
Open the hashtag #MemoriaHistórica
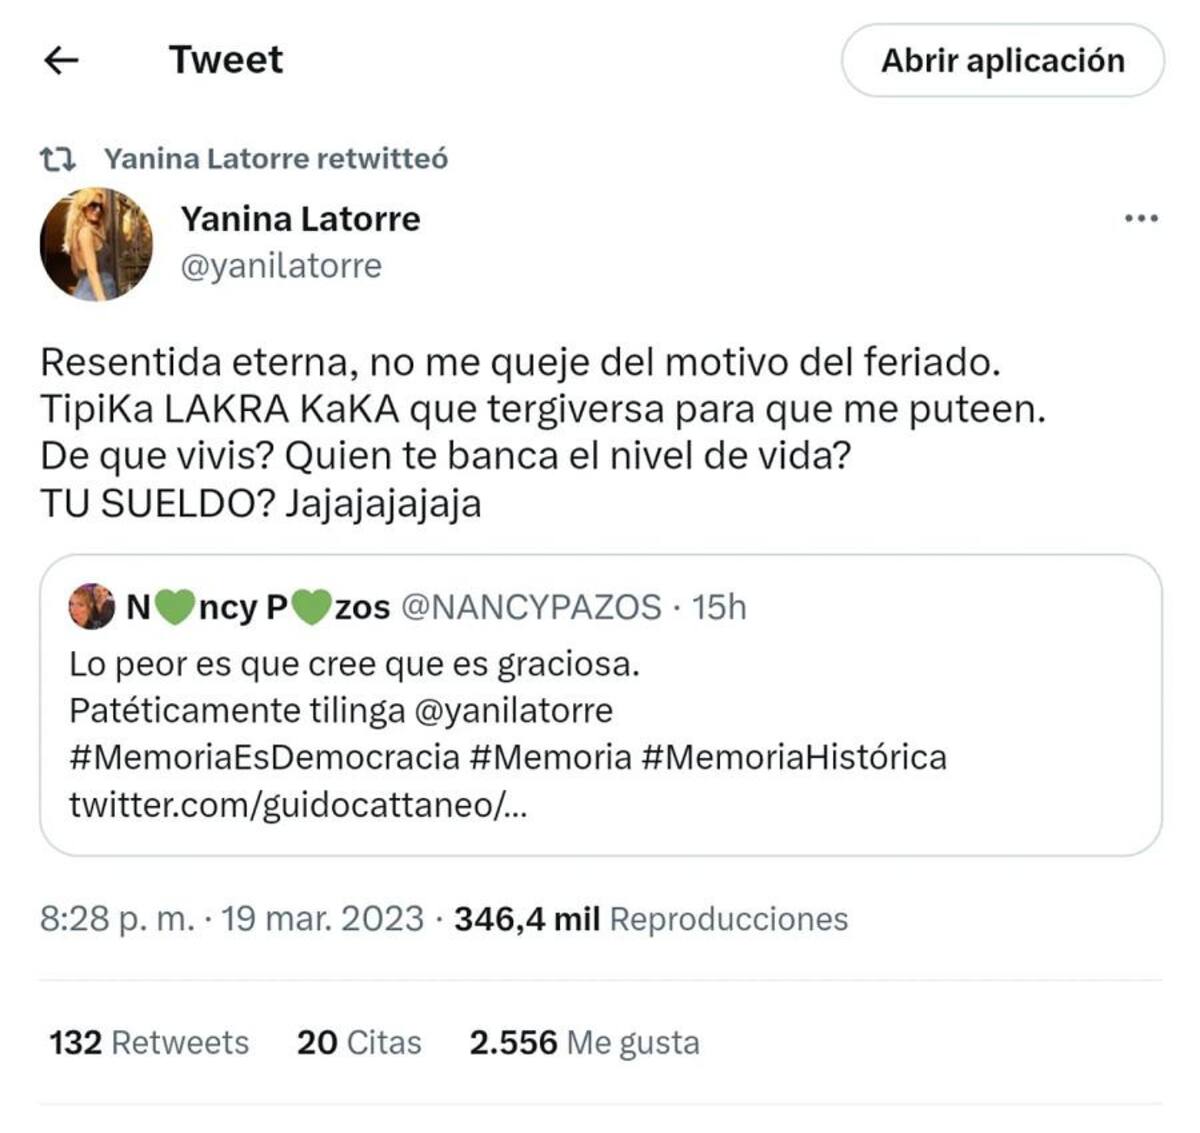click(x=797, y=761)
